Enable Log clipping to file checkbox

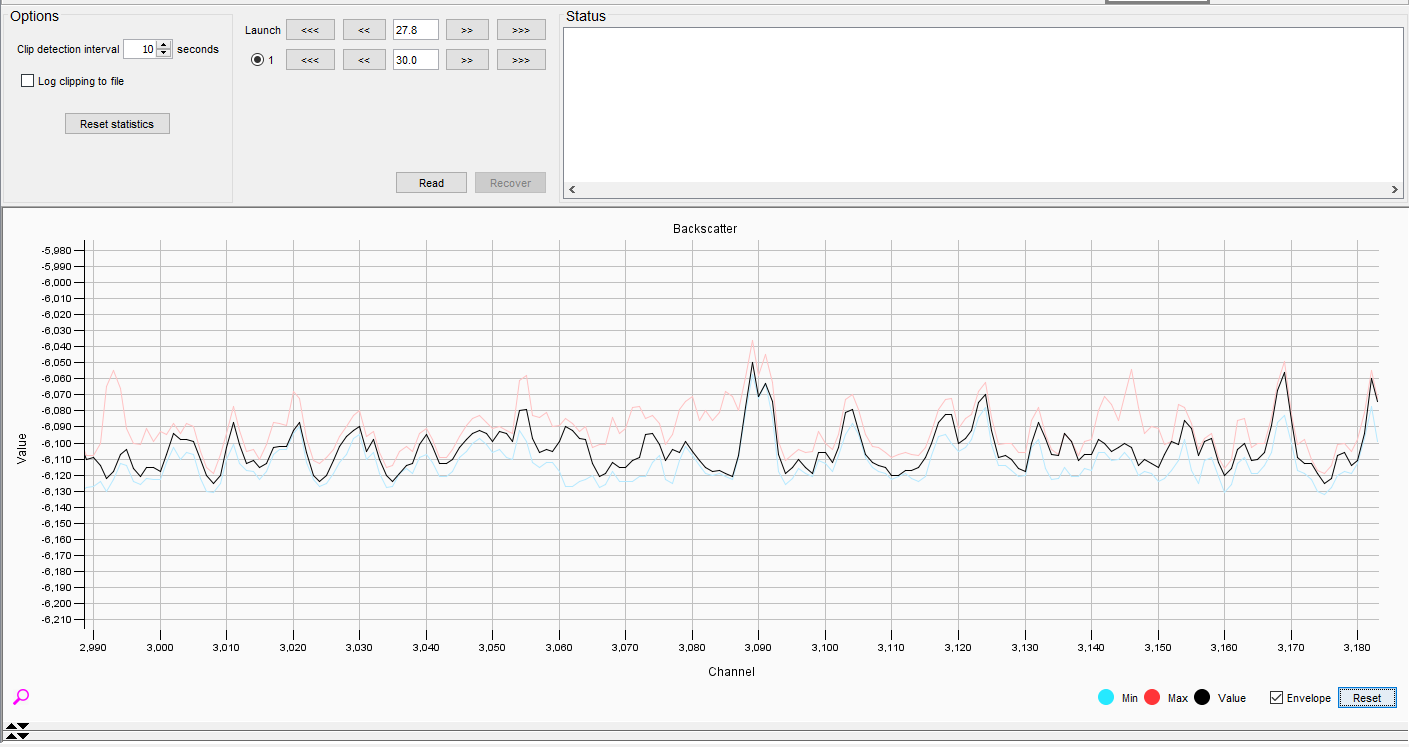coord(28,81)
